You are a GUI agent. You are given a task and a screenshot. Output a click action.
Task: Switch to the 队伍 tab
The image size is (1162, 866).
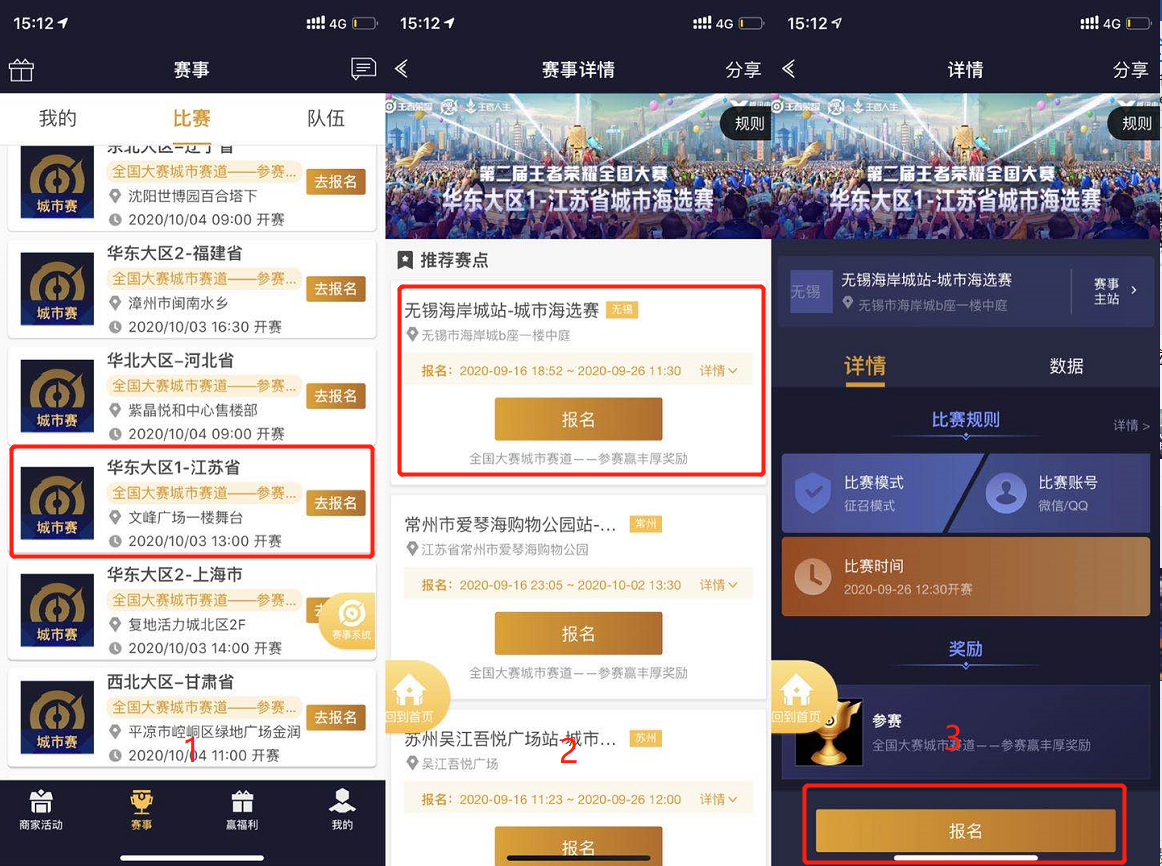click(326, 119)
